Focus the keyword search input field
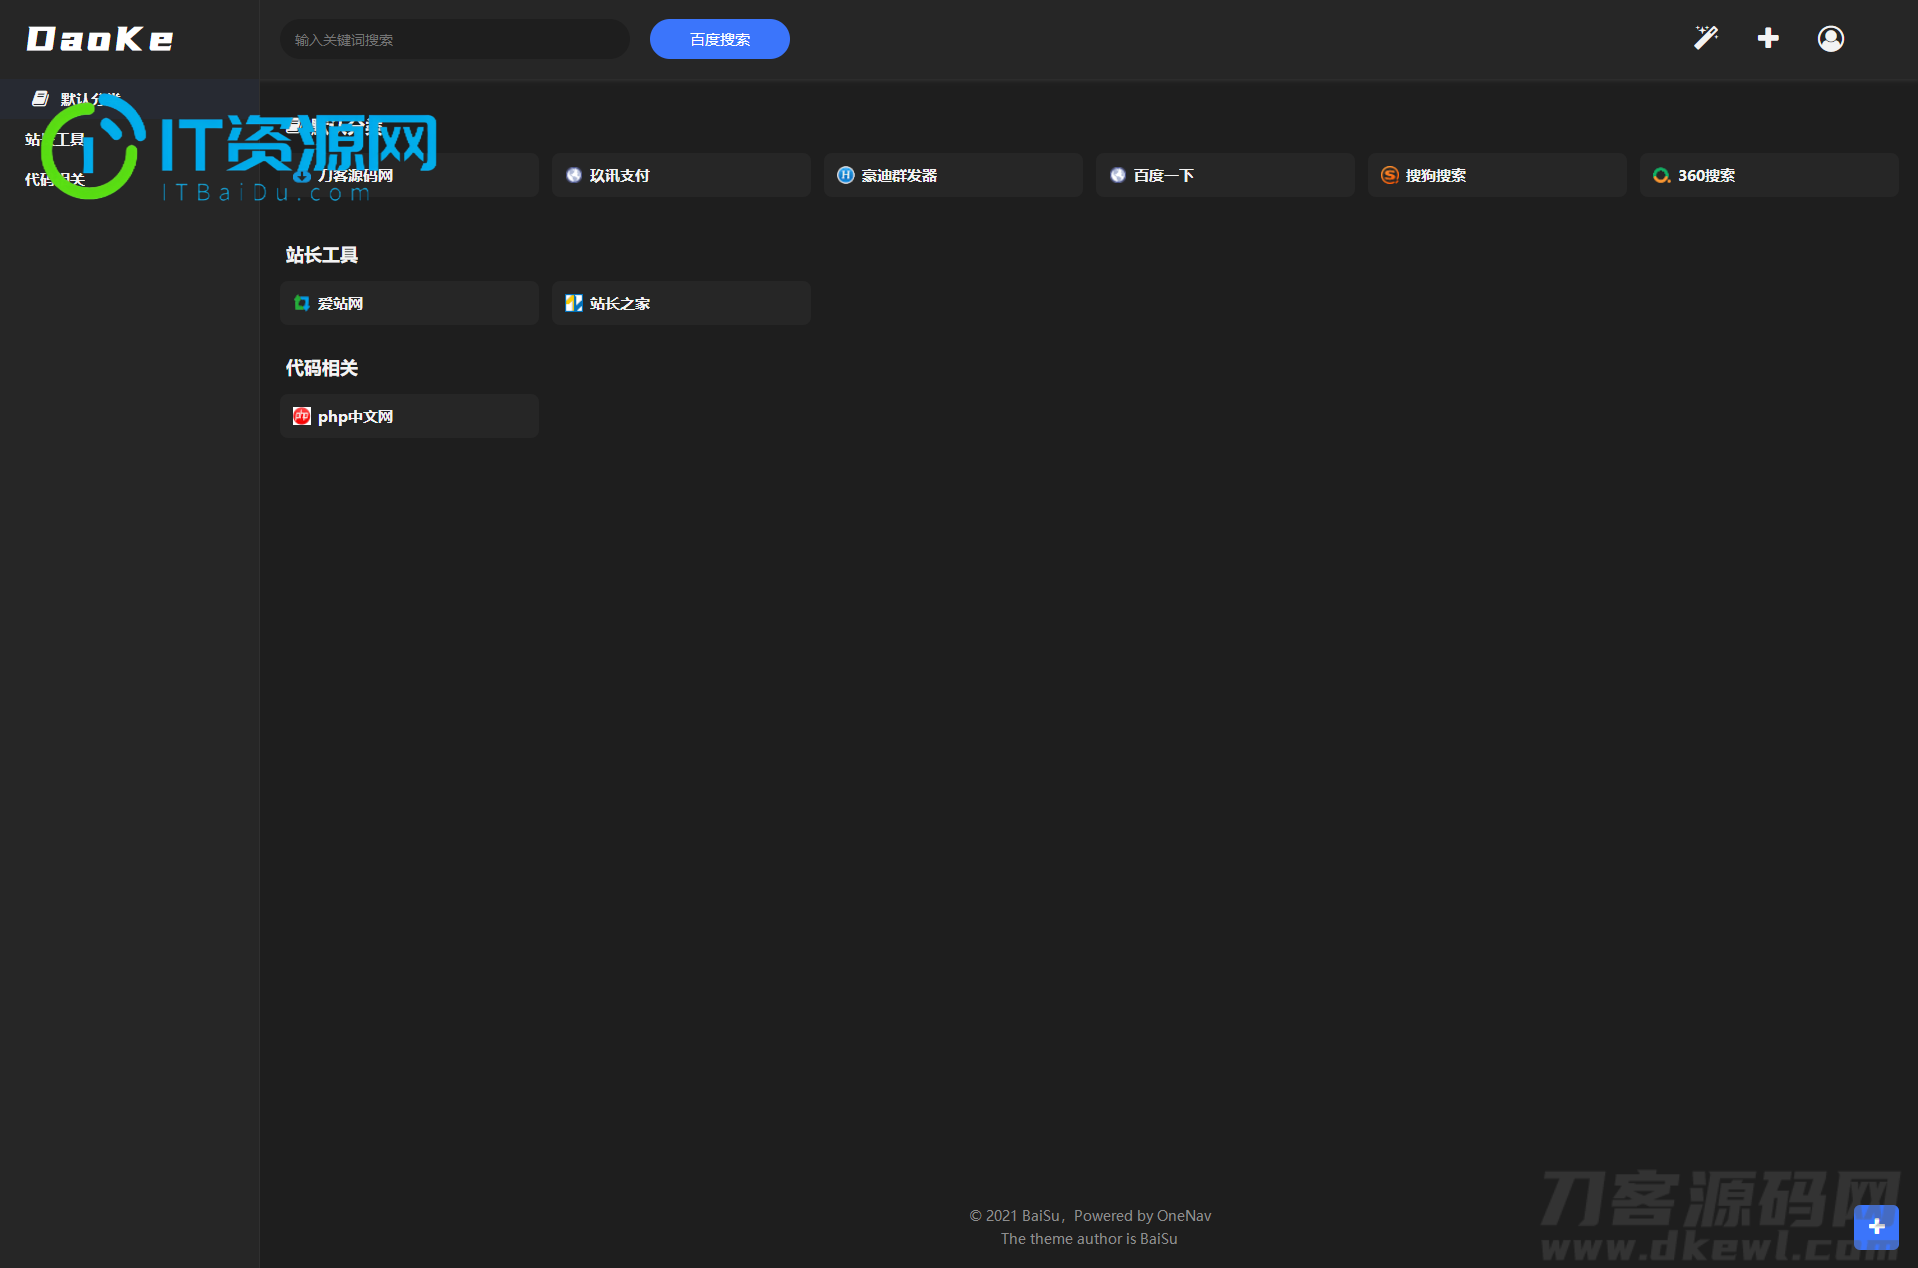 (455, 39)
